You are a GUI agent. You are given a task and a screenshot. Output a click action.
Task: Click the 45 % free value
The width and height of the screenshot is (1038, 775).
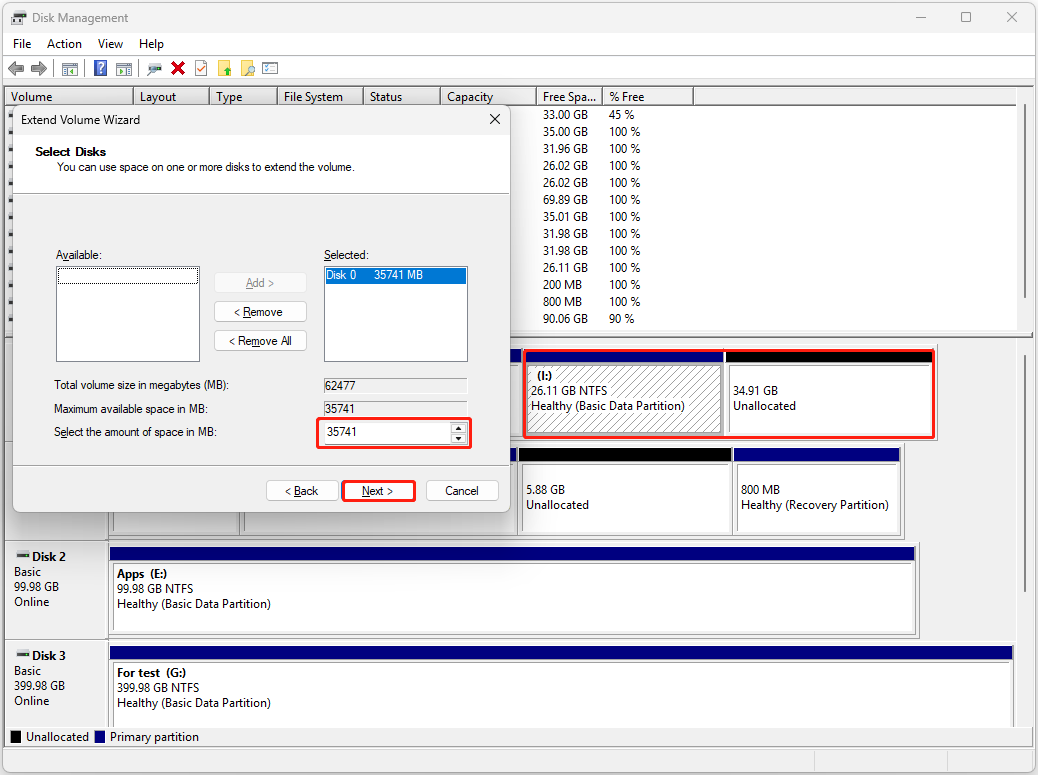click(621, 115)
